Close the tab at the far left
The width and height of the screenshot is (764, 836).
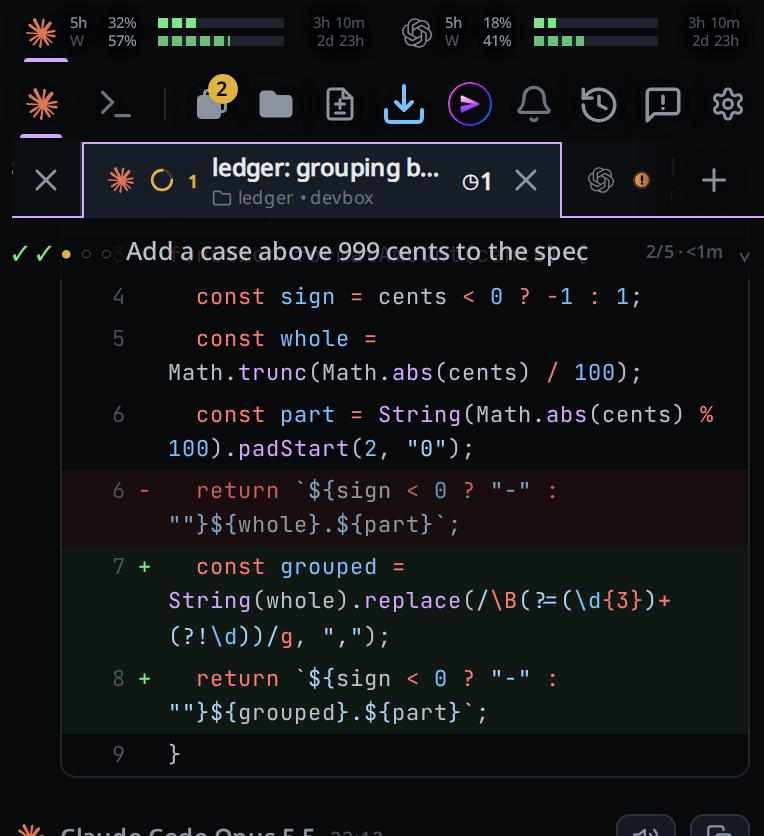(46, 180)
